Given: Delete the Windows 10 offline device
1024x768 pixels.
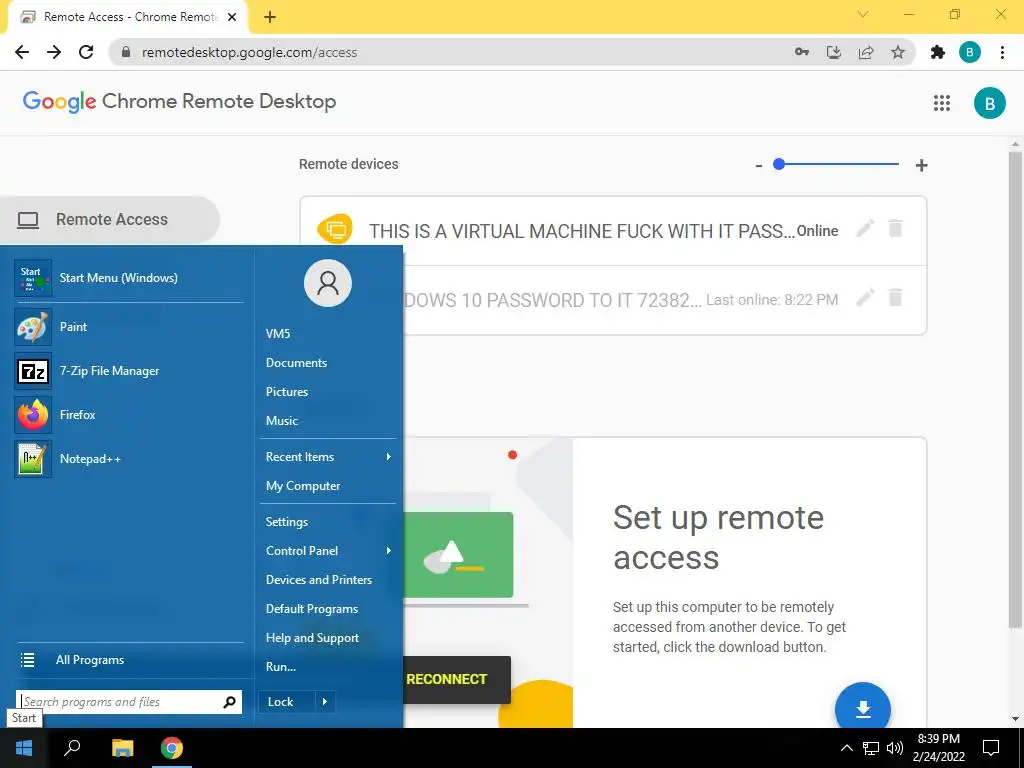Looking at the screenshot, I should pyautogui.click(x=895, y=297).
